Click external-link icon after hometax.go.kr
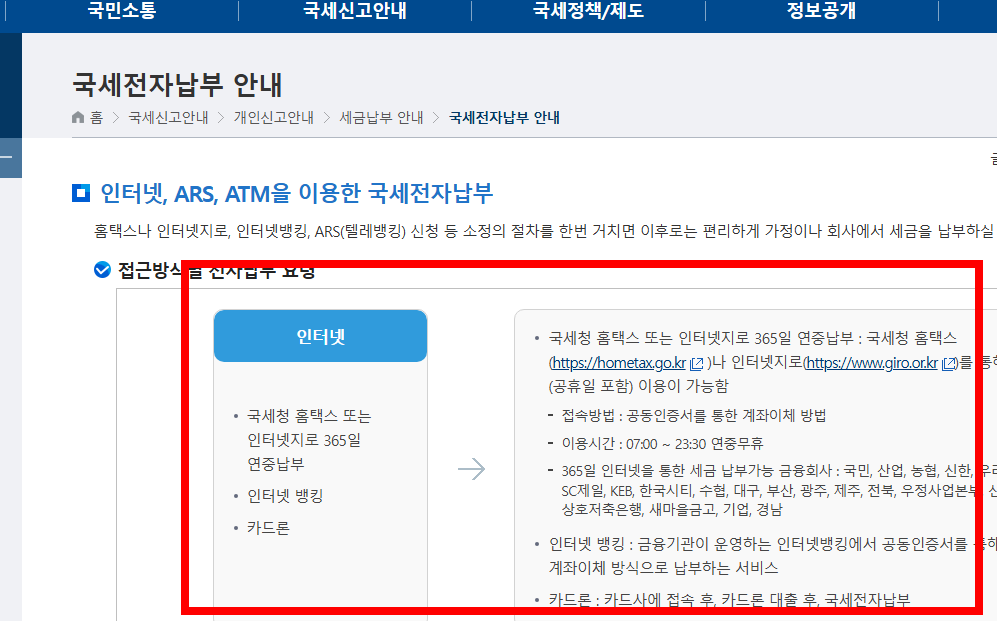 697,364
